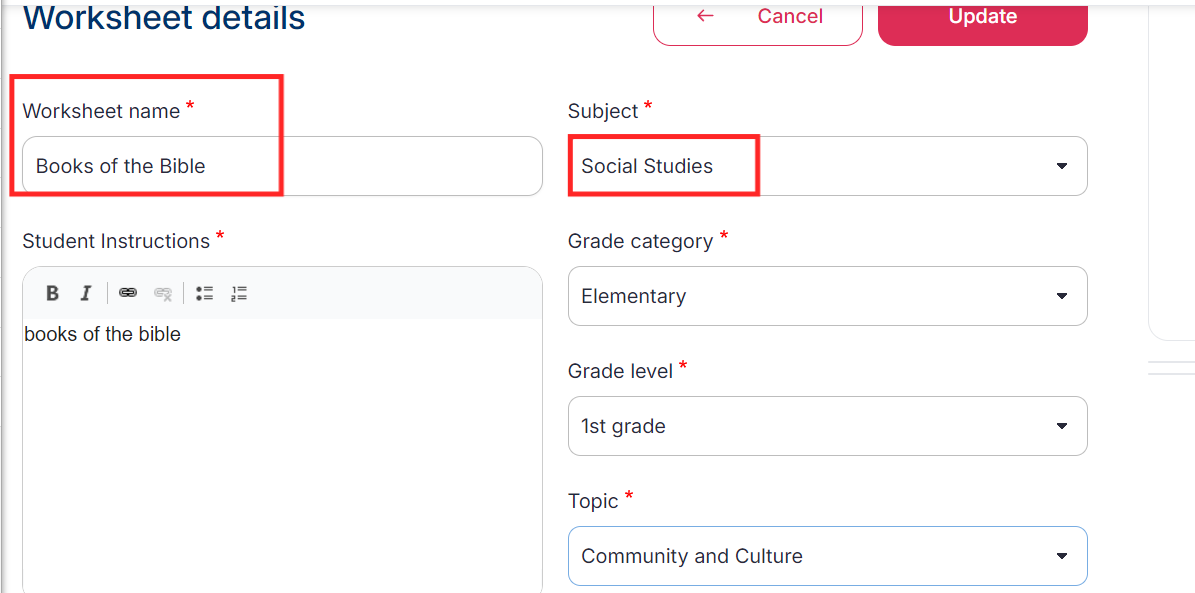This screenshot has height=593, width=1195.
Task: Click the Worksheet name label
Action: click(101, 111)
